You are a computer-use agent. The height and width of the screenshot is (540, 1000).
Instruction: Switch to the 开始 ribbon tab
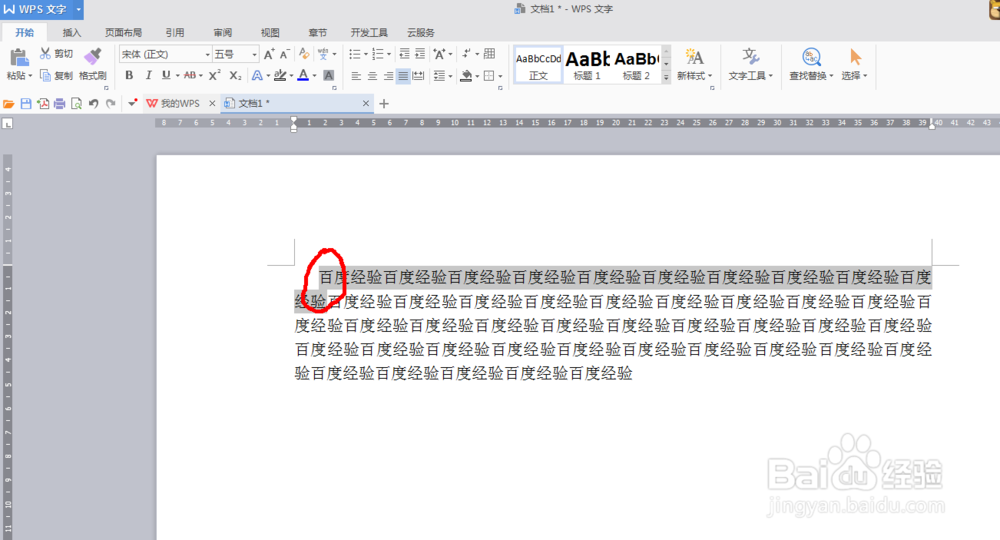pyautogui.click(x=25, y=33)
